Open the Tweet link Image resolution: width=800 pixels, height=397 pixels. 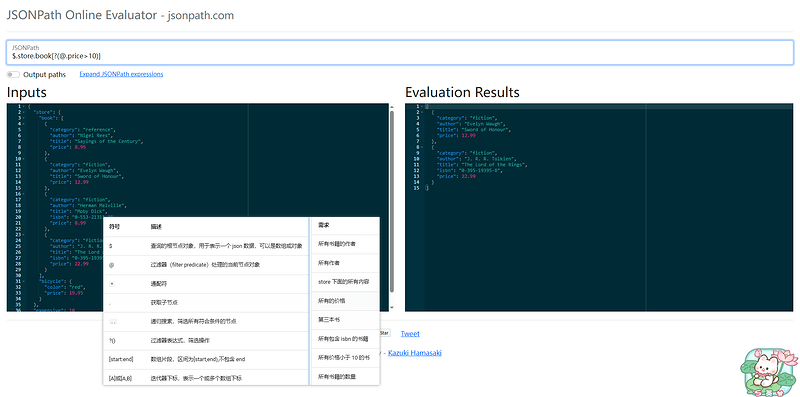(x=410, y=334)
